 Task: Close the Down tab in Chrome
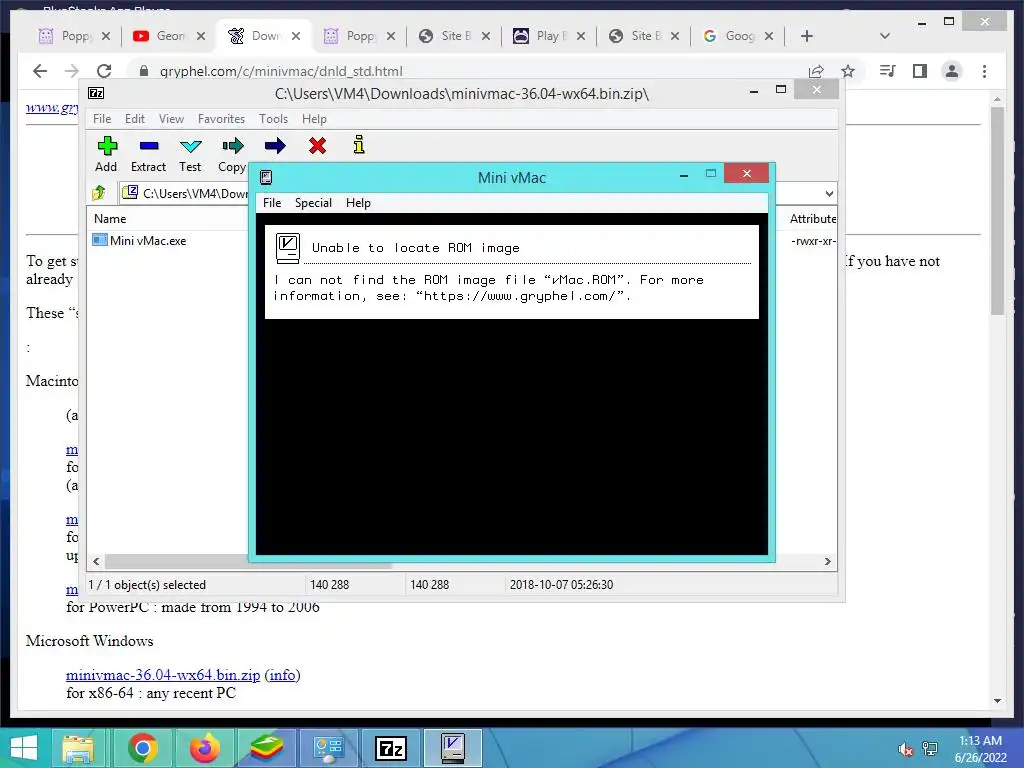click(x=296, y=36)
